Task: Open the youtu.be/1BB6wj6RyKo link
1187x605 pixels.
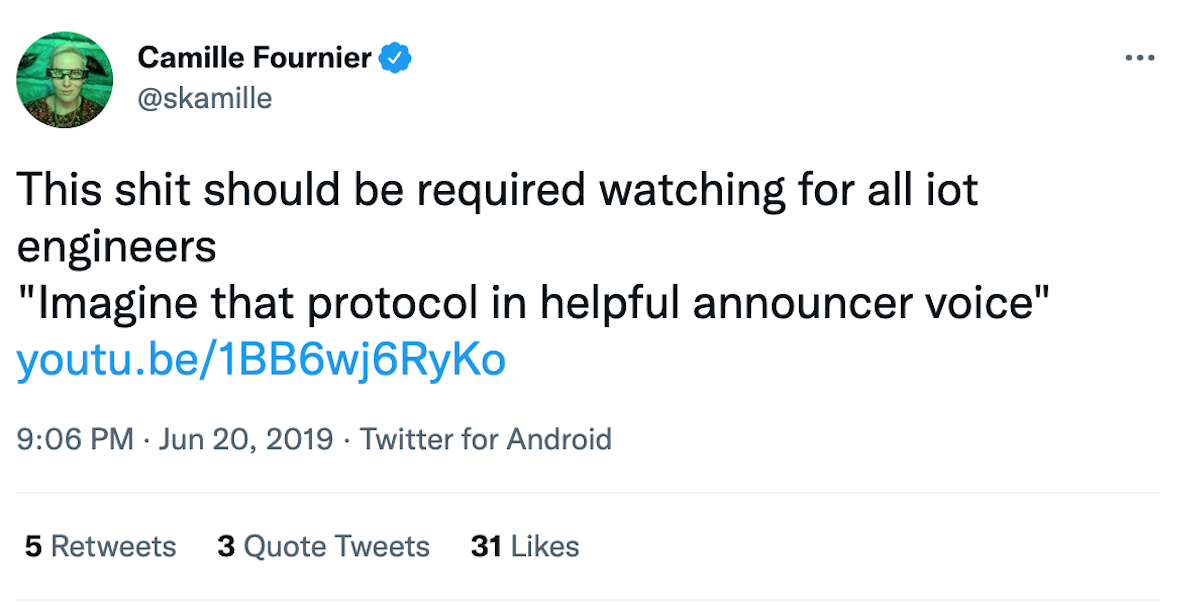Action: (x=261, y=361)
